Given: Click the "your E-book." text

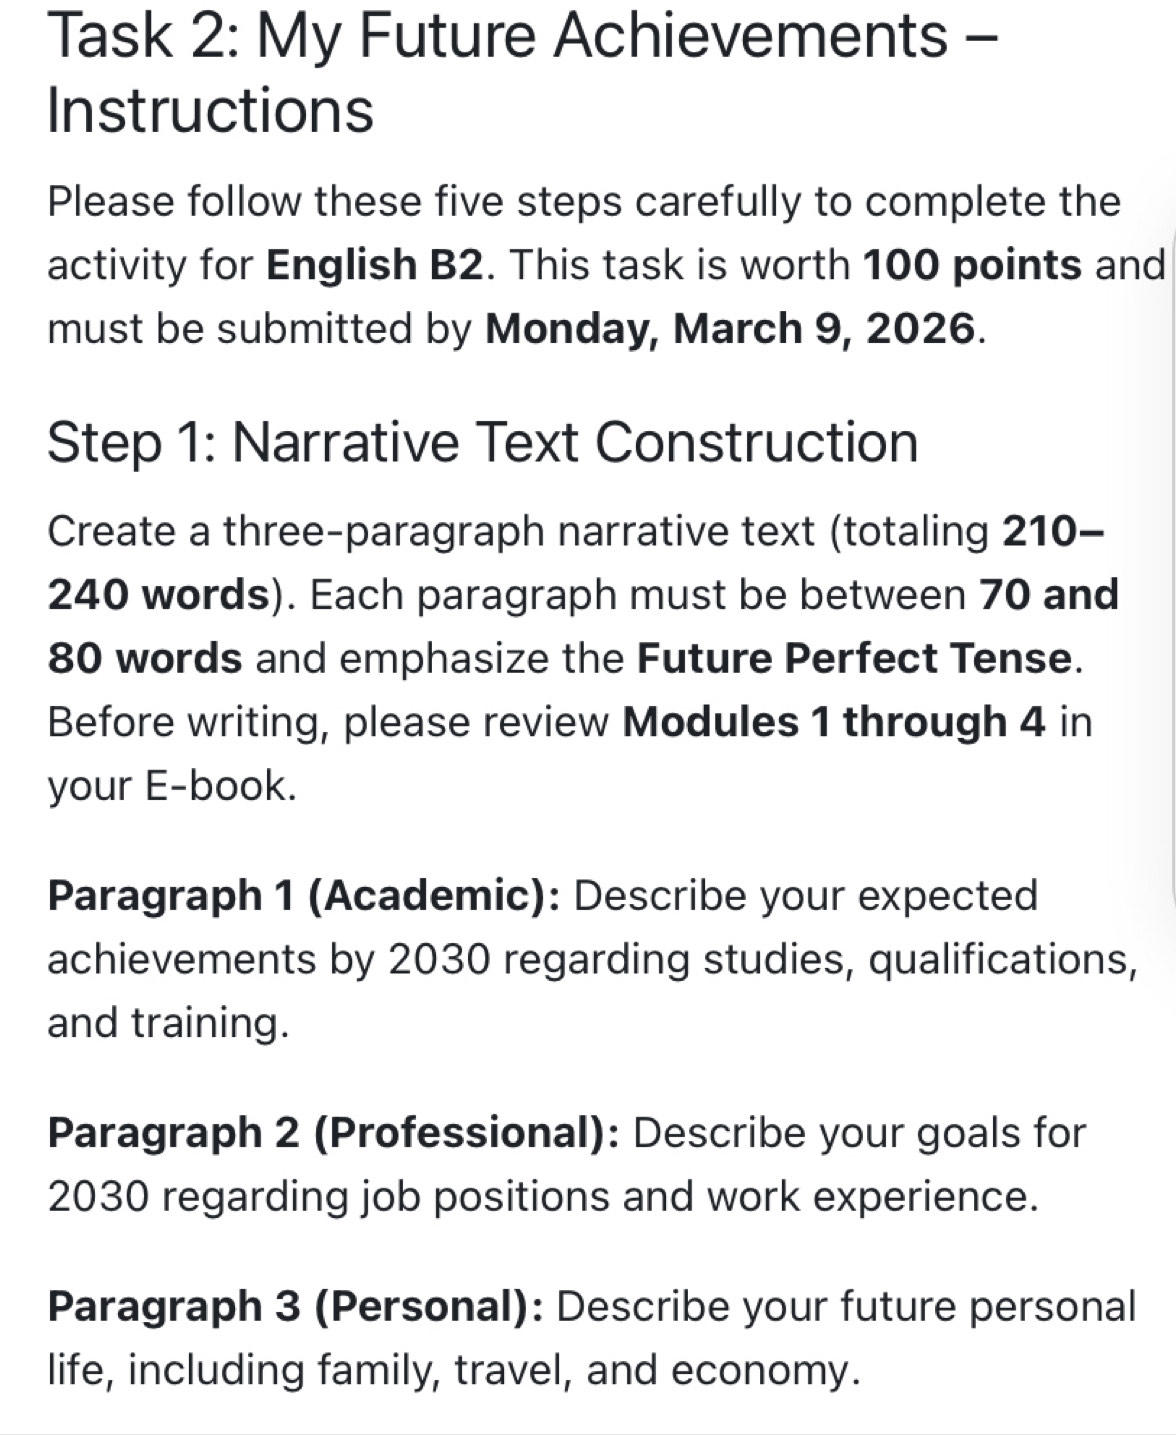Looking at the screenshot, I should point(172,786).
